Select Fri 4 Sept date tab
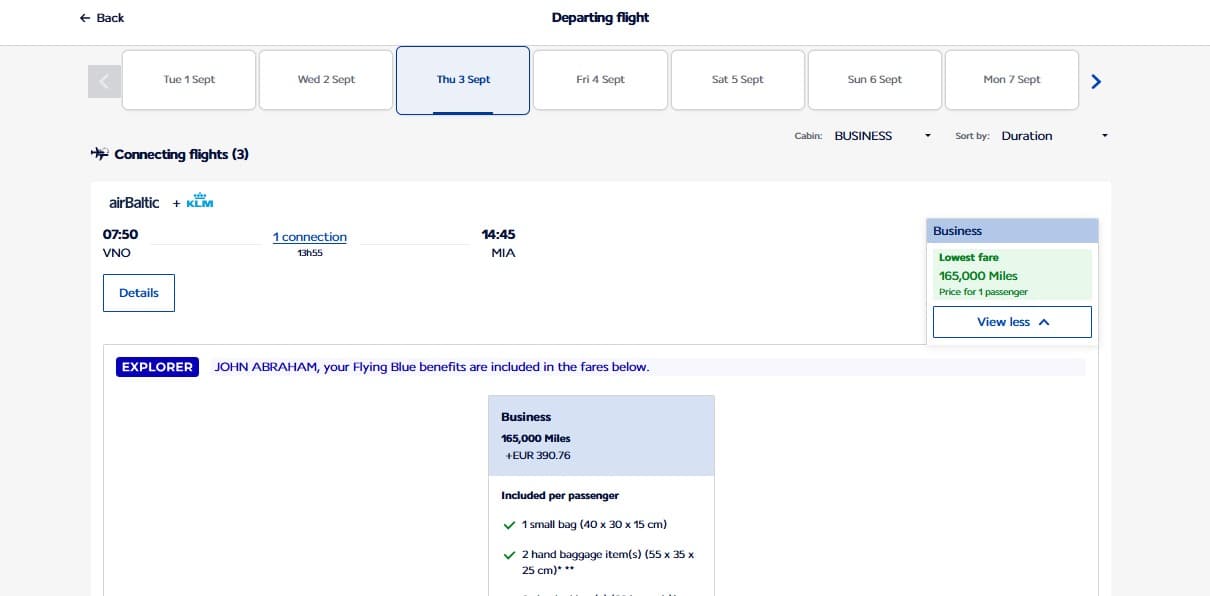The height and width of the screenshot is (596, 1210). [600, 80]
